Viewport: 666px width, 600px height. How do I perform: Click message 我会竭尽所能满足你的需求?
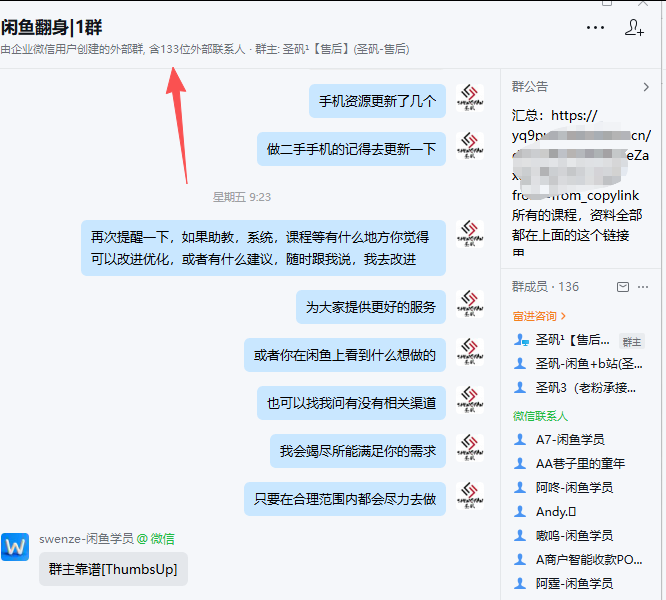point(358,451)
